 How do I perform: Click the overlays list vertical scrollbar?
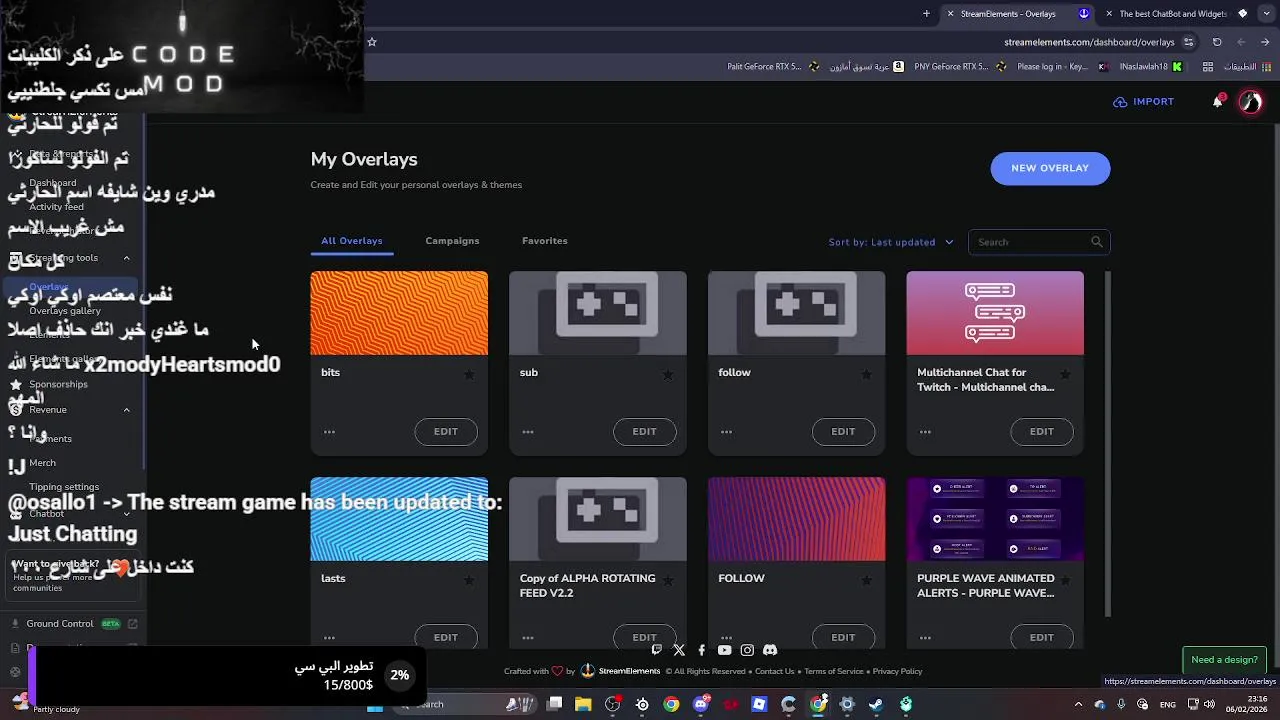click(1107, 444)
